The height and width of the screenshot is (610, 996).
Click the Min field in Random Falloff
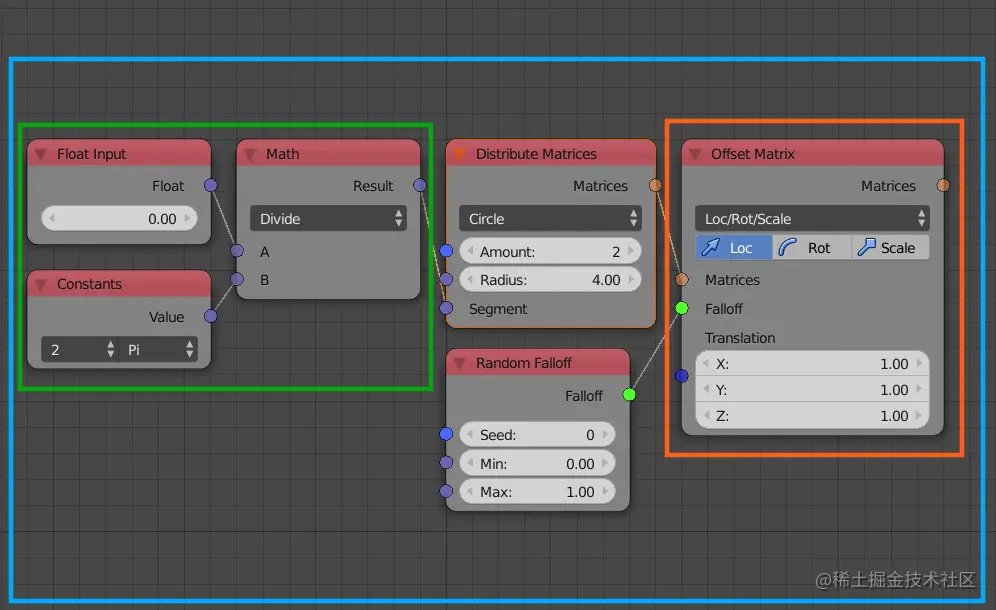point(537,464)
